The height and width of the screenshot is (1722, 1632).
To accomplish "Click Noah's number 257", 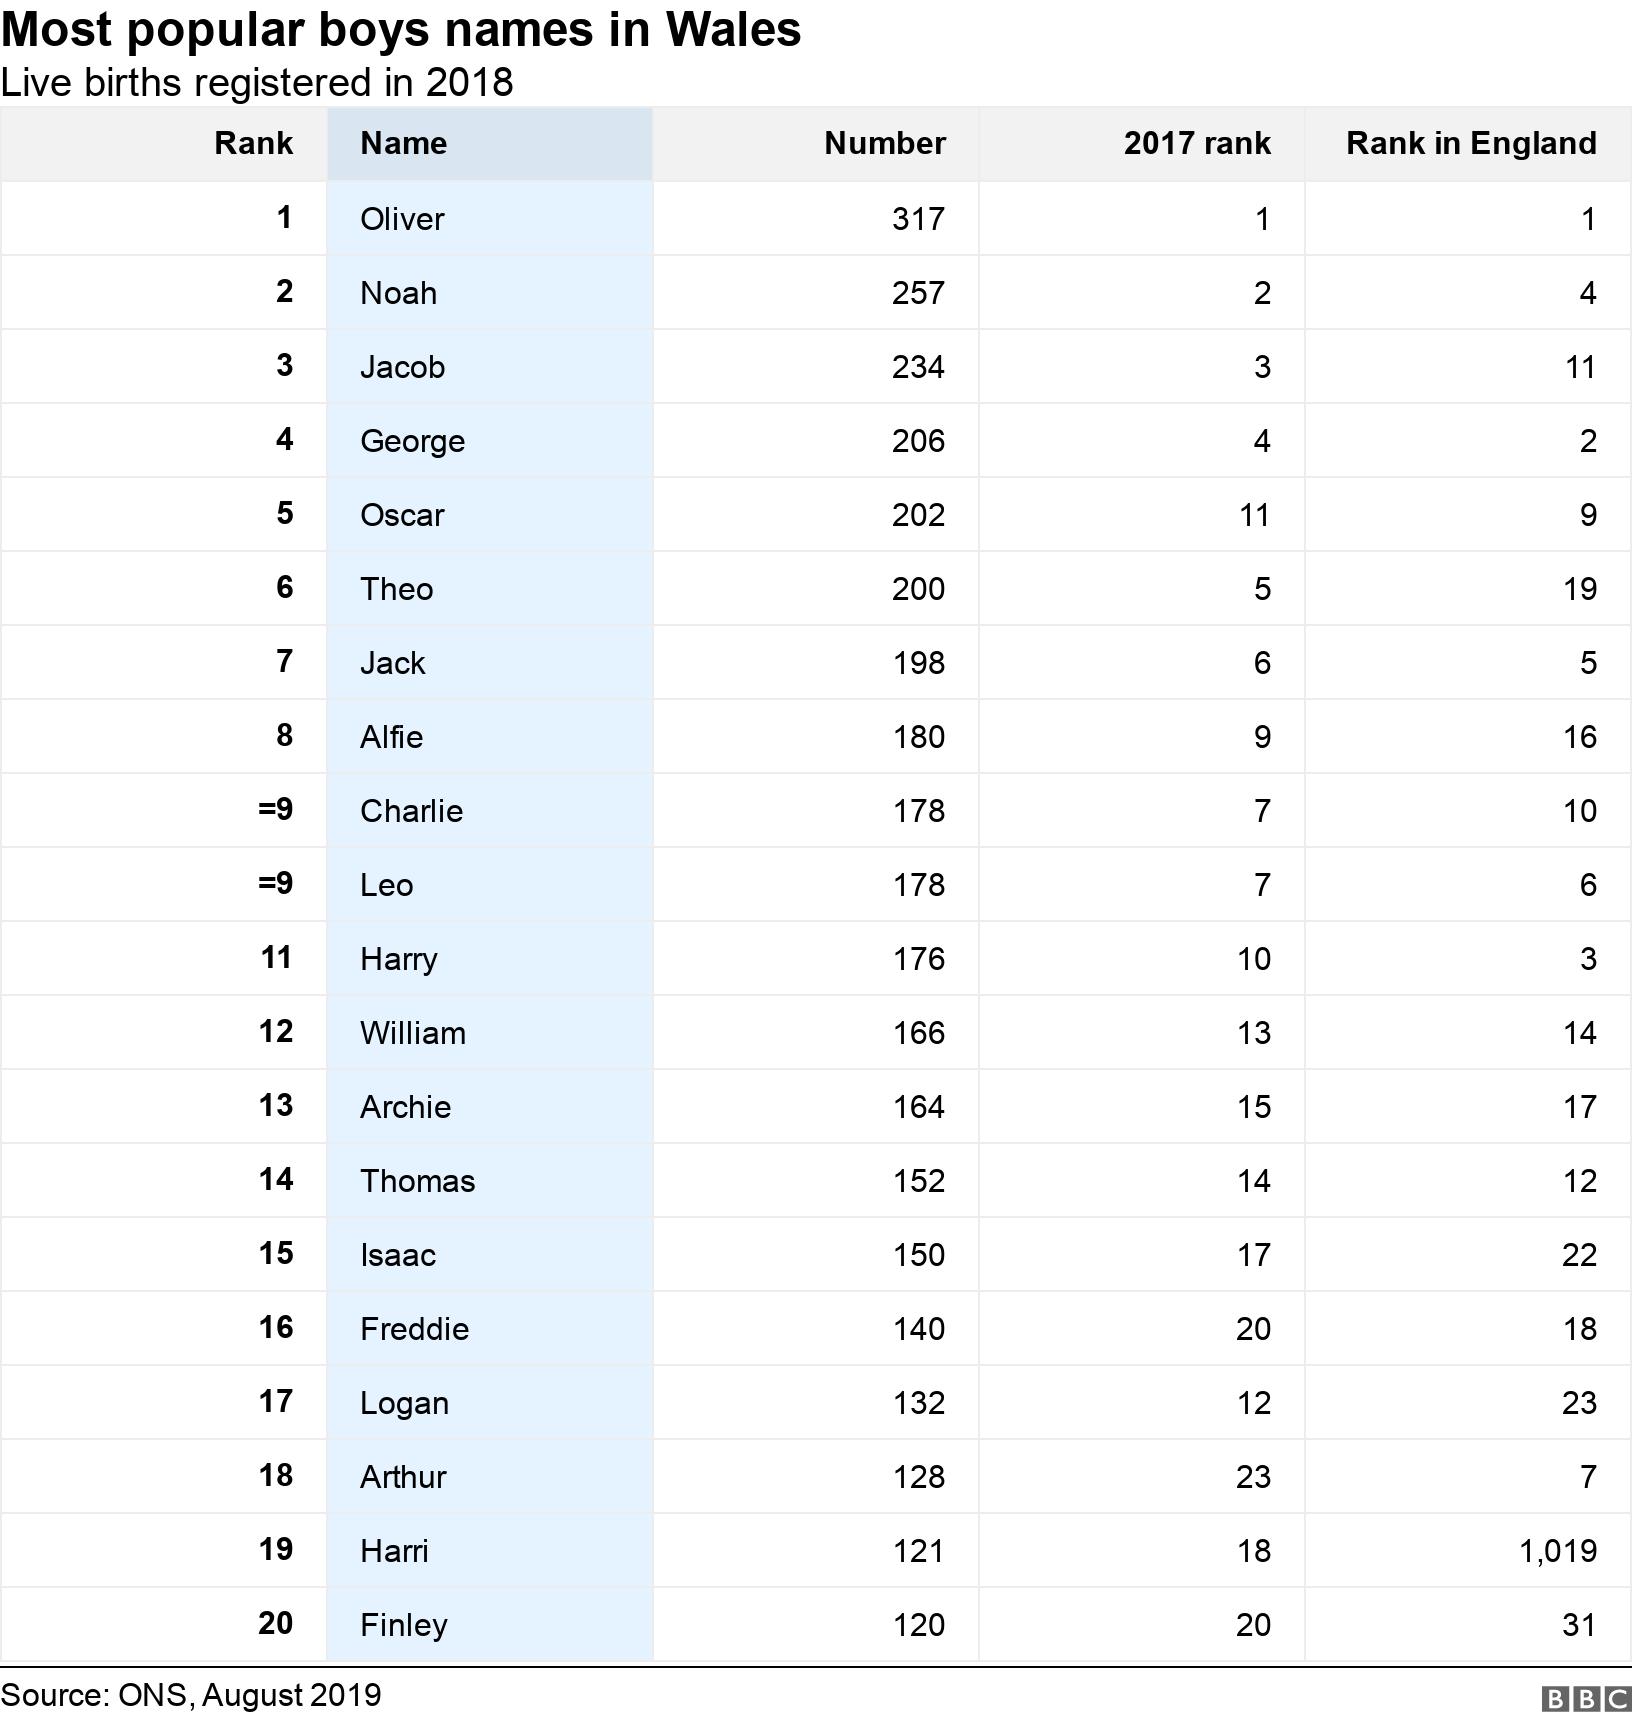I will [x=918, y=292].
